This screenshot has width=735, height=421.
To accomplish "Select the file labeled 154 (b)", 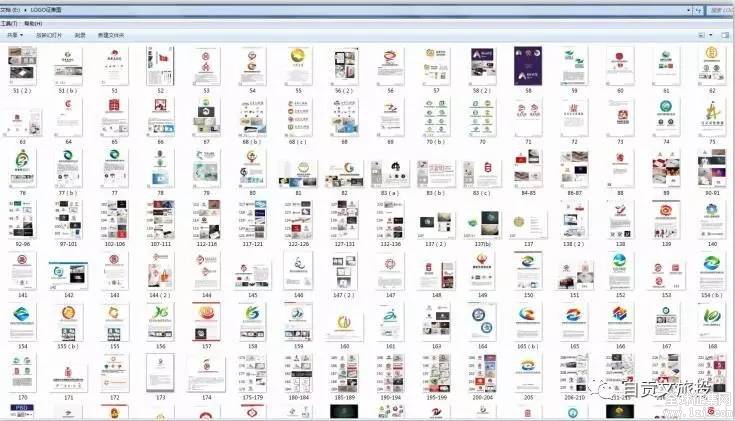I will pos(712,271).
